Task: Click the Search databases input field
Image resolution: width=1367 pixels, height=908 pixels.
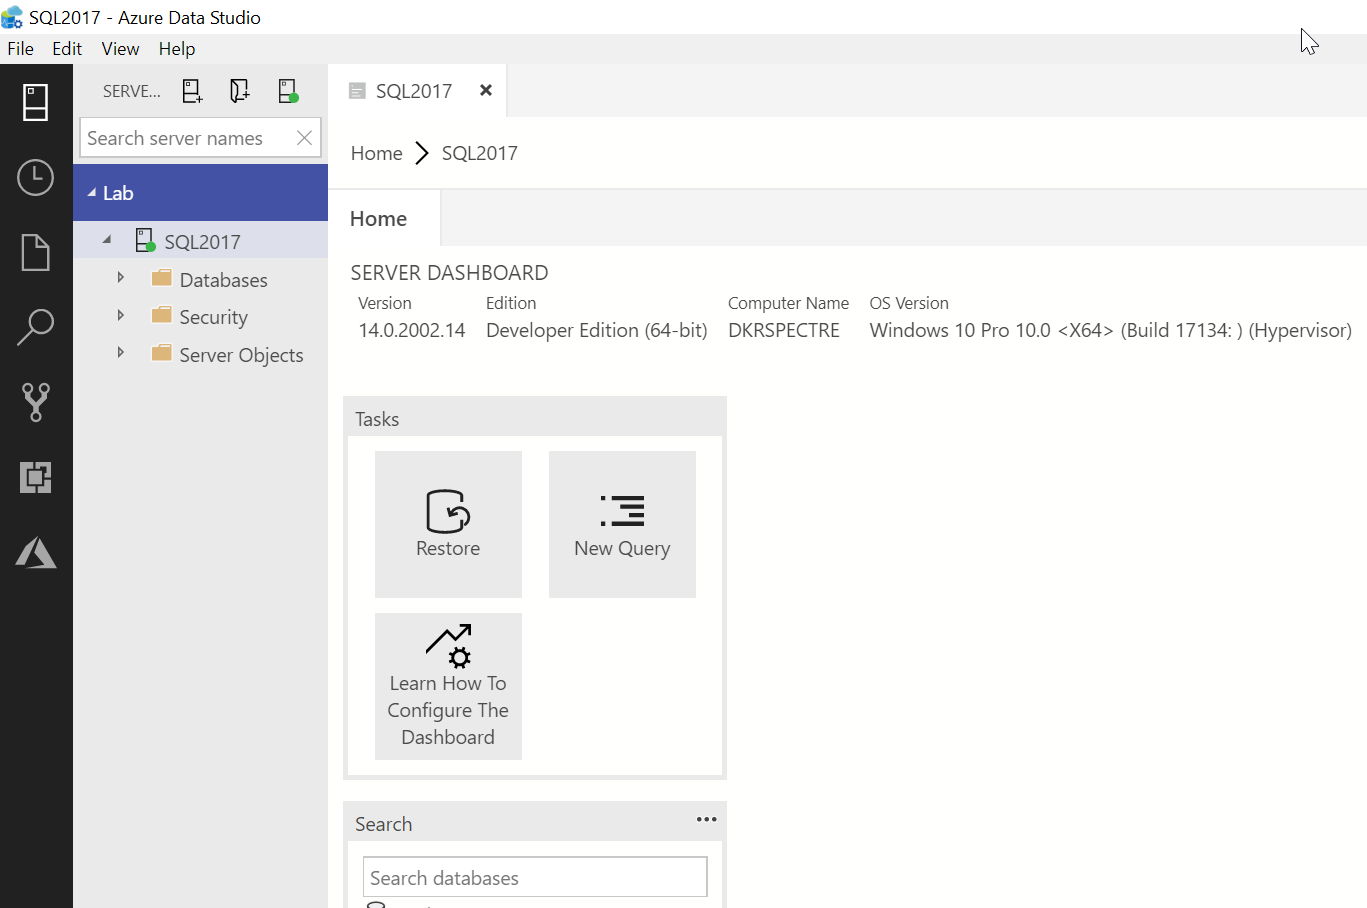Action: (534, 878)
